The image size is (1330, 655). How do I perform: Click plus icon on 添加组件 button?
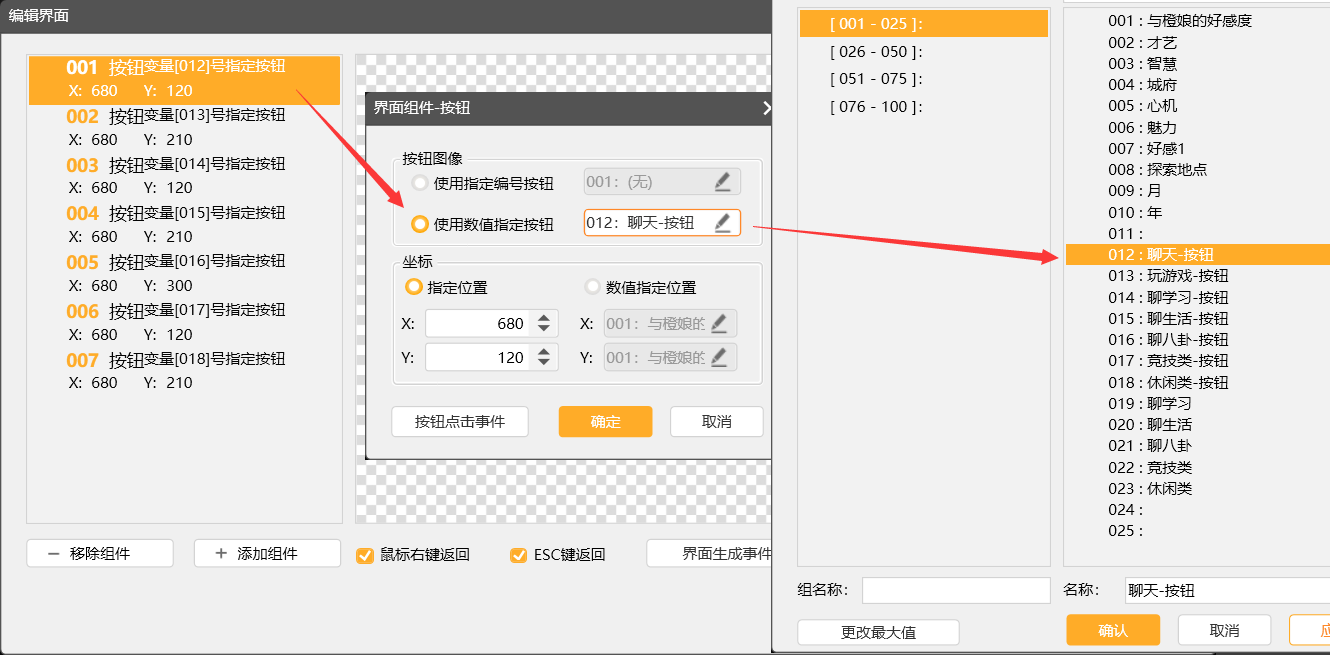pos(221,554)
